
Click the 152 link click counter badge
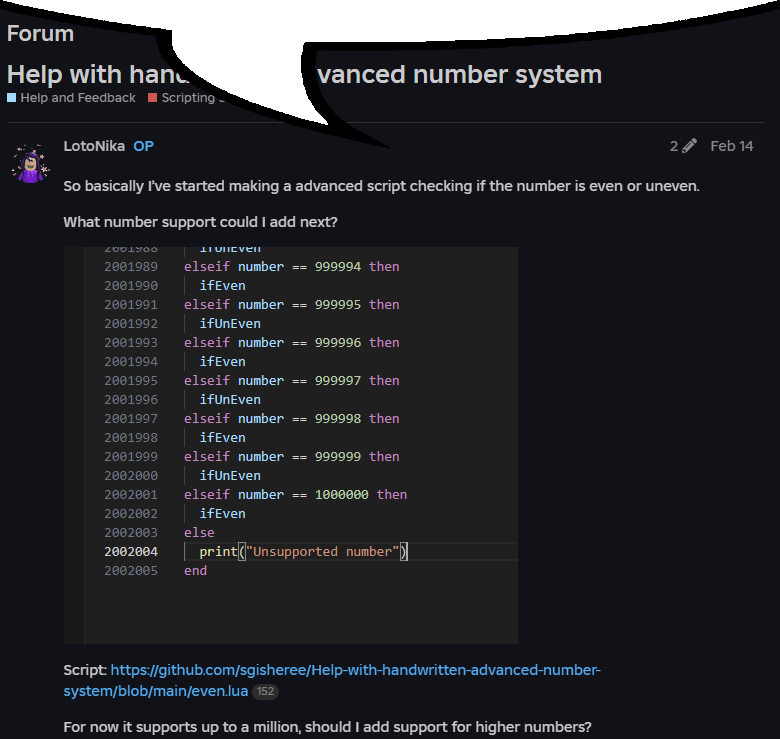264,691
